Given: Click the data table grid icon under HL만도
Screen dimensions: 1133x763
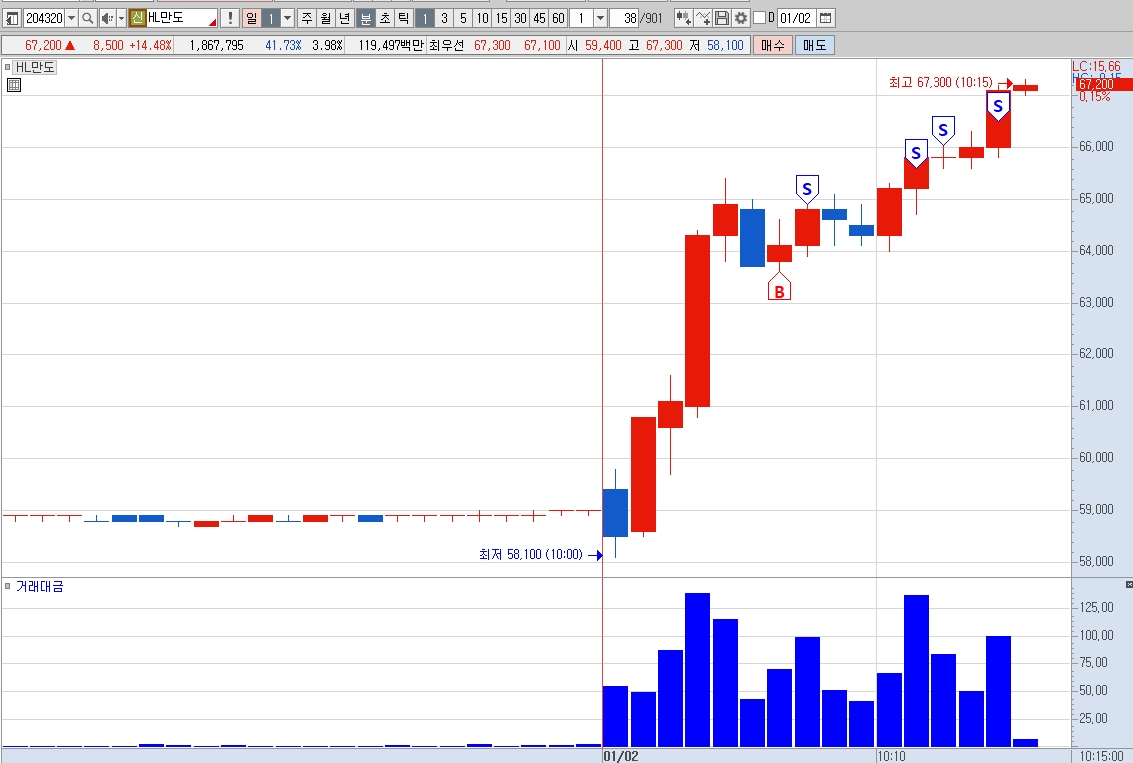Looking at the screenshot, I should click(13, 85).
